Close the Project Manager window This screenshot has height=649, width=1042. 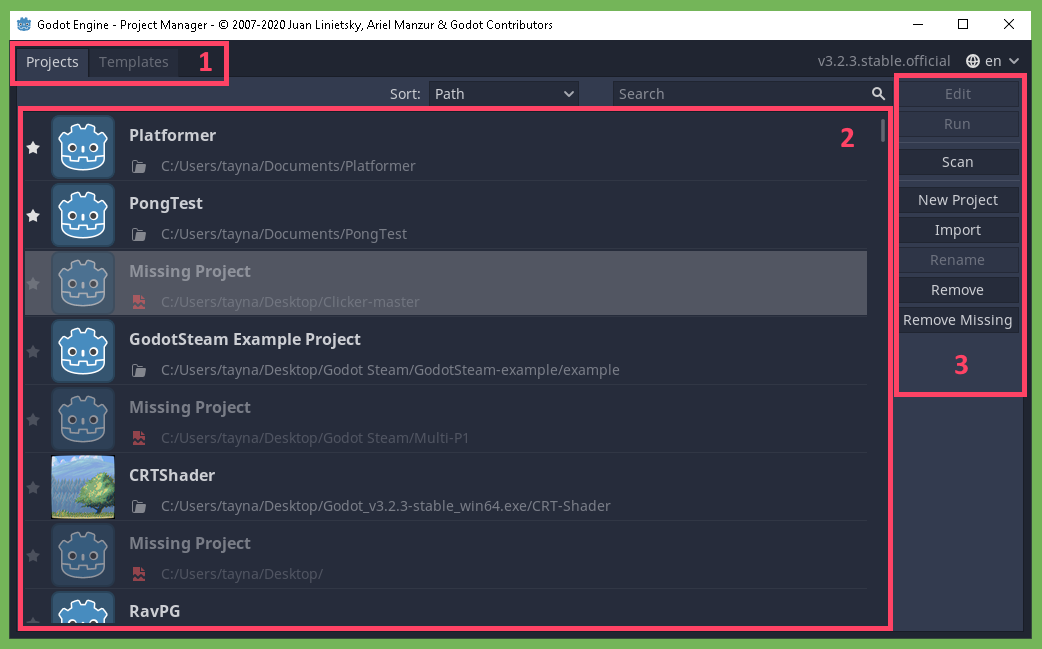1009,25
